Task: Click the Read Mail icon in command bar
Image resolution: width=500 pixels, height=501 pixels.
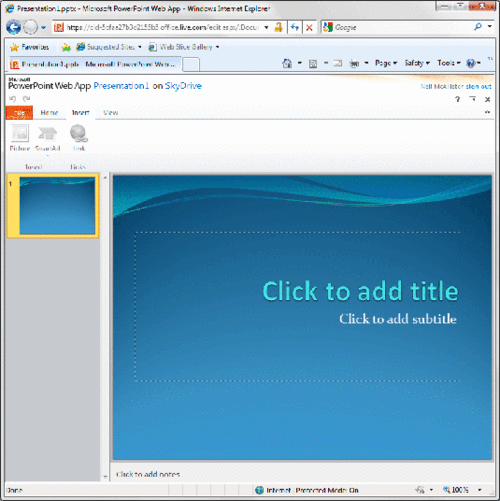Action: pyautogui.click(x=338, y=63)
